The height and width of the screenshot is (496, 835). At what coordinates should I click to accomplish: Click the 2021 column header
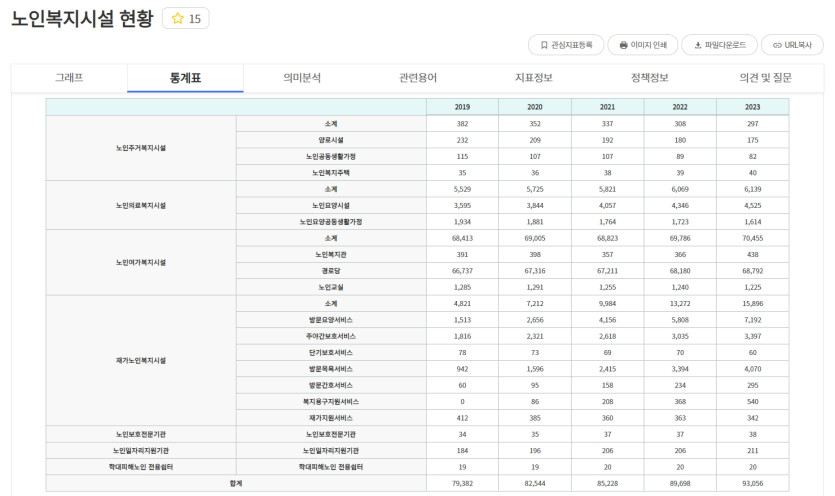608,107
